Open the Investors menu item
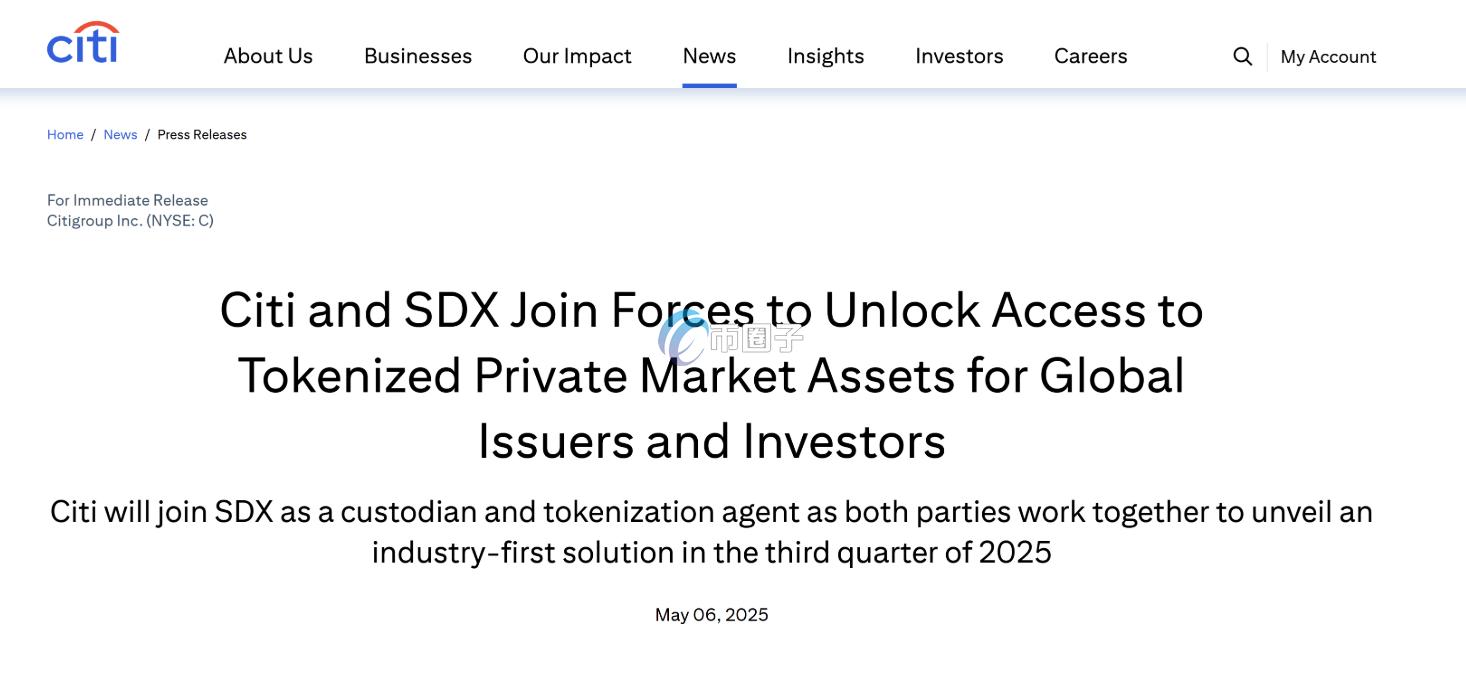The height and width of the screenshot is (676, 1466). (959, 56)
